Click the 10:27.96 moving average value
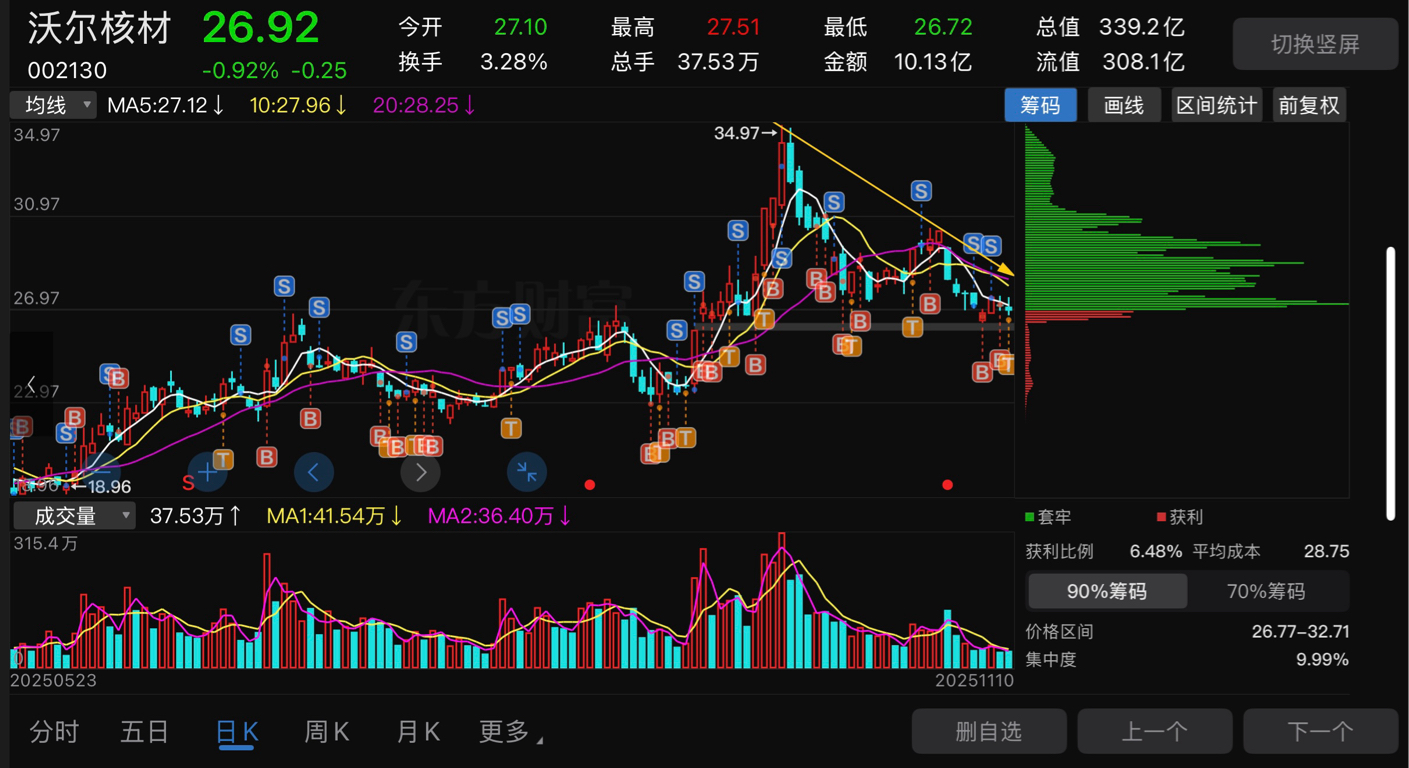The width and height of the screenshot is (1409, 768). point(299,105)
